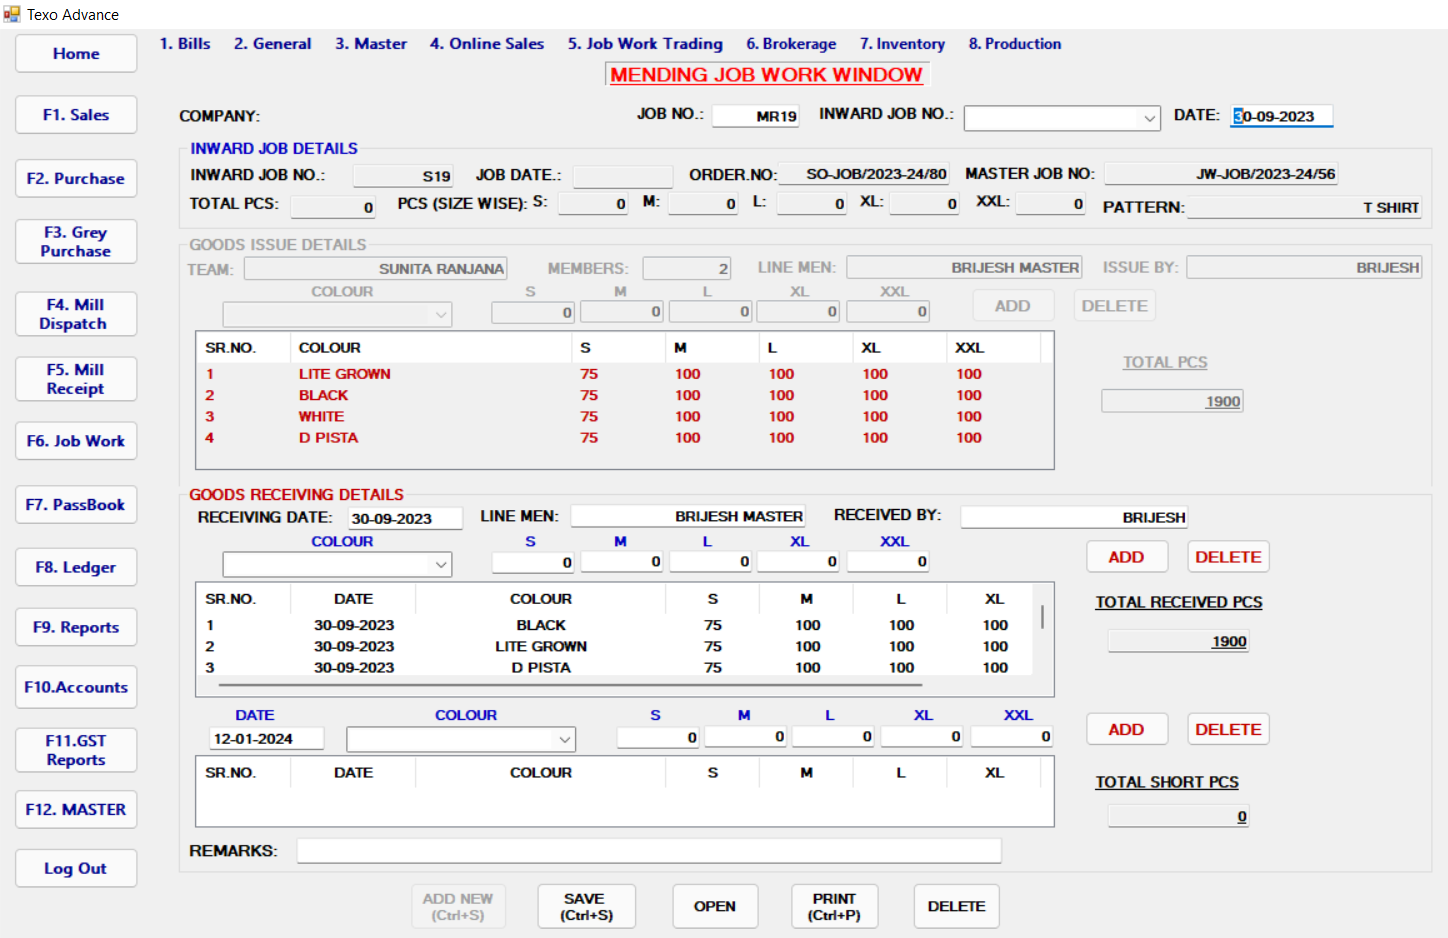Click the RECEIVING DATE field
1448x938 pixels.
click(x=405, y=518)
